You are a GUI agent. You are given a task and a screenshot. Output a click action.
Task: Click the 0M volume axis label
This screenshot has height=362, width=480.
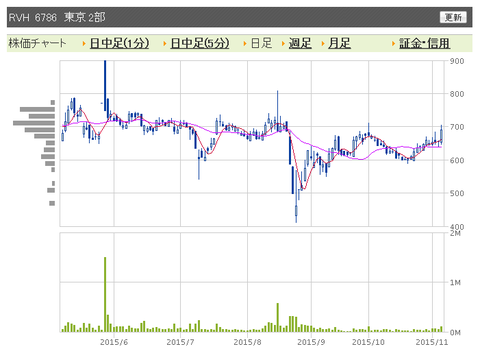coord(455,332)
